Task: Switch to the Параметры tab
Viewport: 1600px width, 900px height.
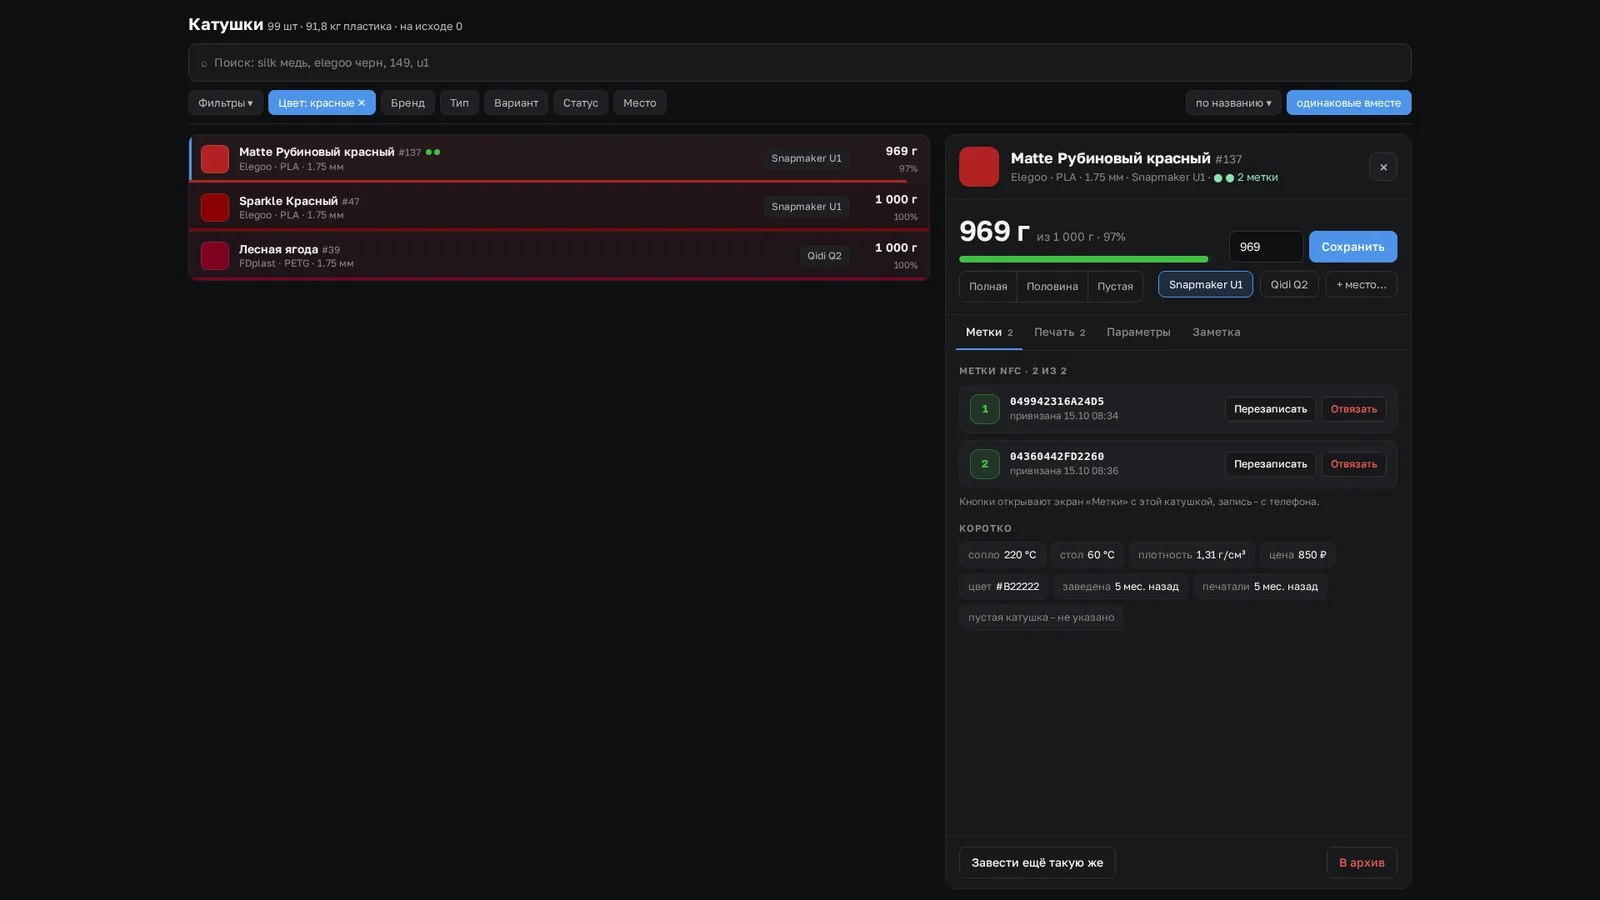Action: pyautogui.click(x=1138, y=332)
